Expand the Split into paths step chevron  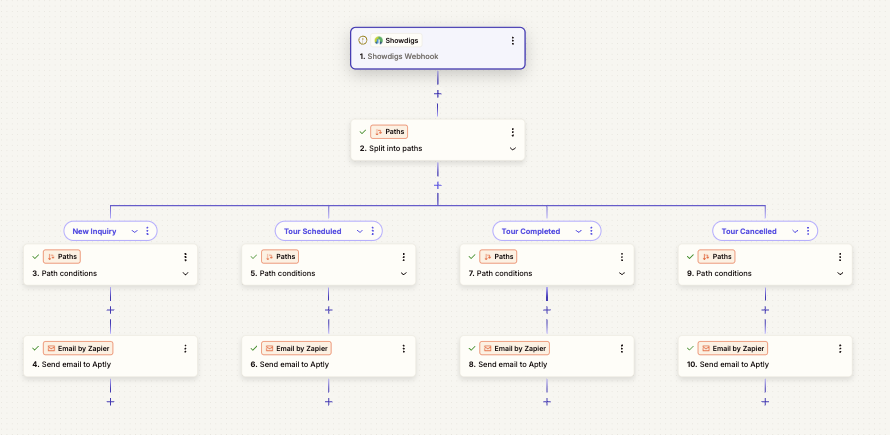coord(513,149)
